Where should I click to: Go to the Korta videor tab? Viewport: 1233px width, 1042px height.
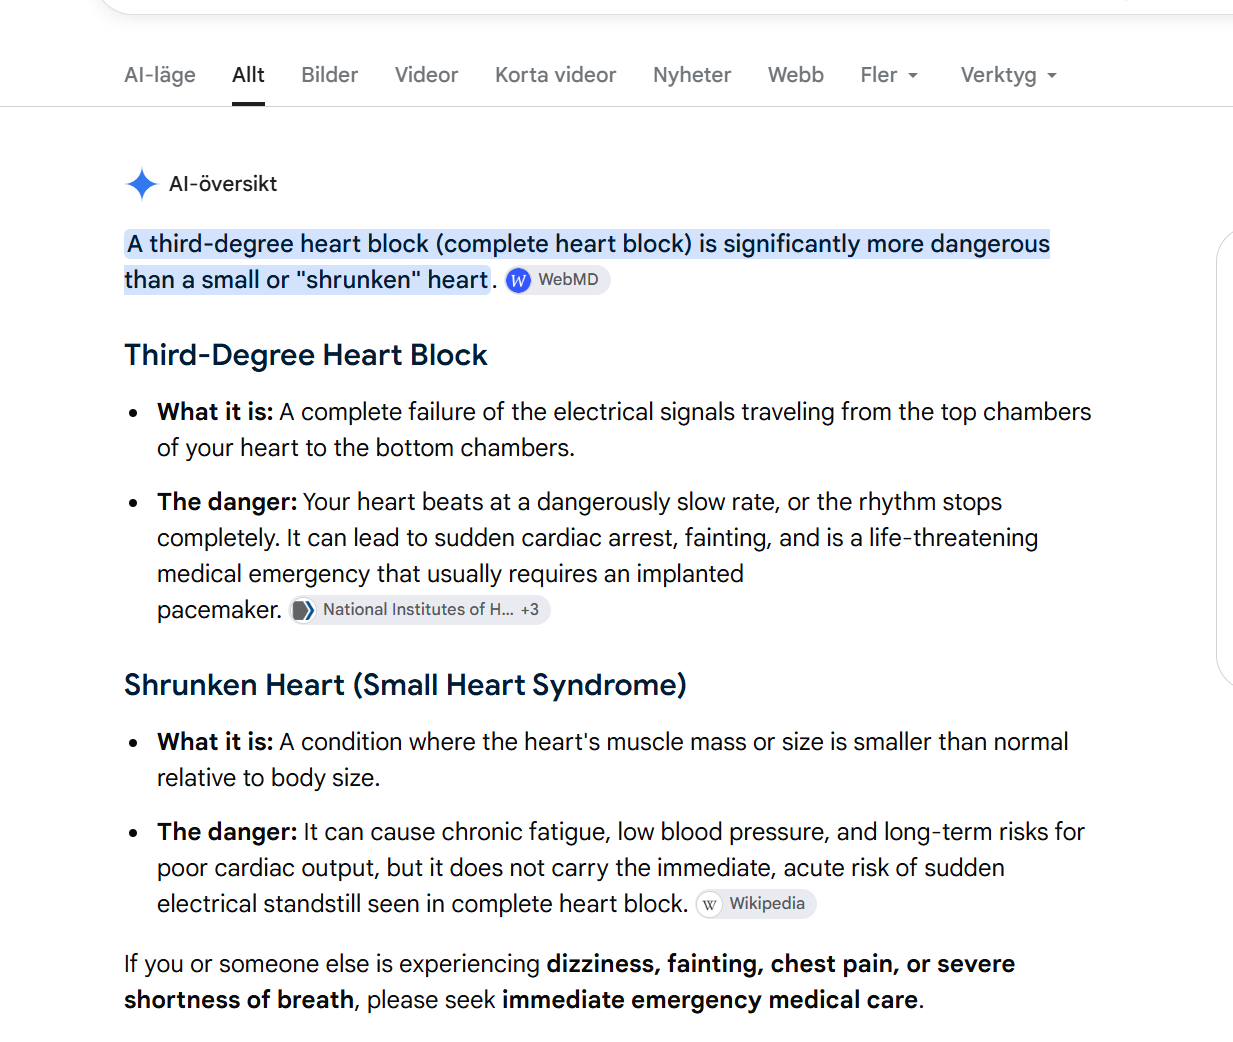tap(555, 75)
